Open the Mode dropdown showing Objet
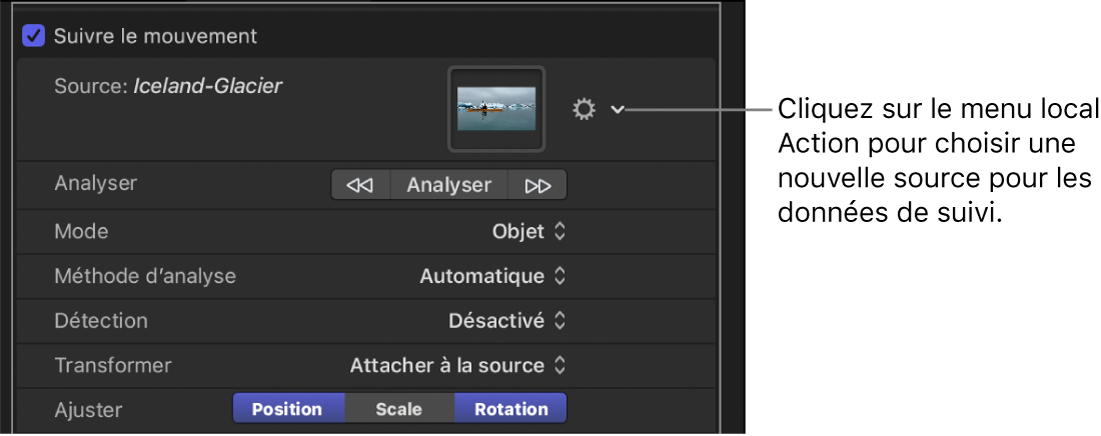This screenshot has width=1101, height=436. (530, 231)
